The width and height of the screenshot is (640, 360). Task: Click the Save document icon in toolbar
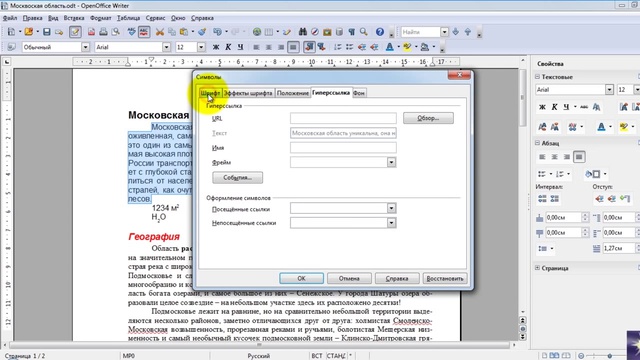pos(47,32)
